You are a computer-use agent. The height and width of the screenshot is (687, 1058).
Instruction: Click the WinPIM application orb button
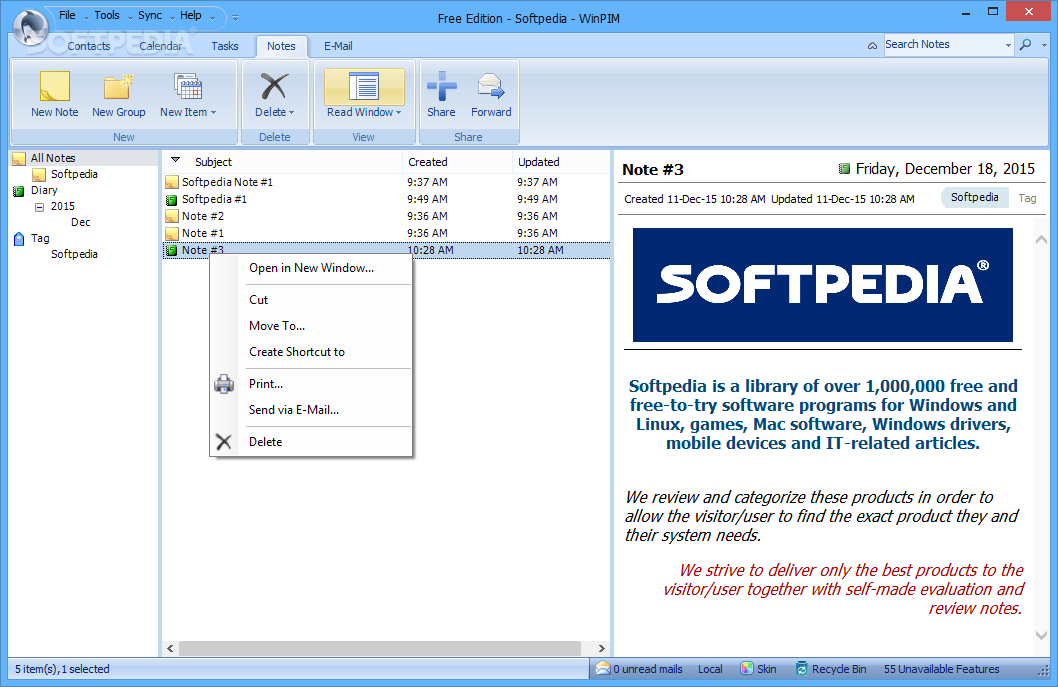[30, 26]
